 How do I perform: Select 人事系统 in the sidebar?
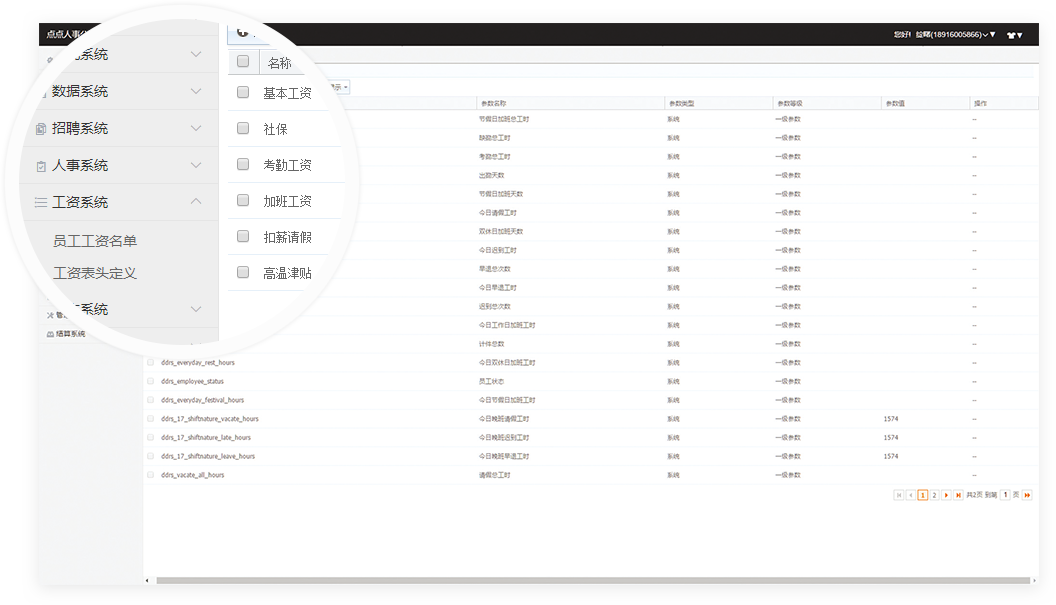click(80, 166)
